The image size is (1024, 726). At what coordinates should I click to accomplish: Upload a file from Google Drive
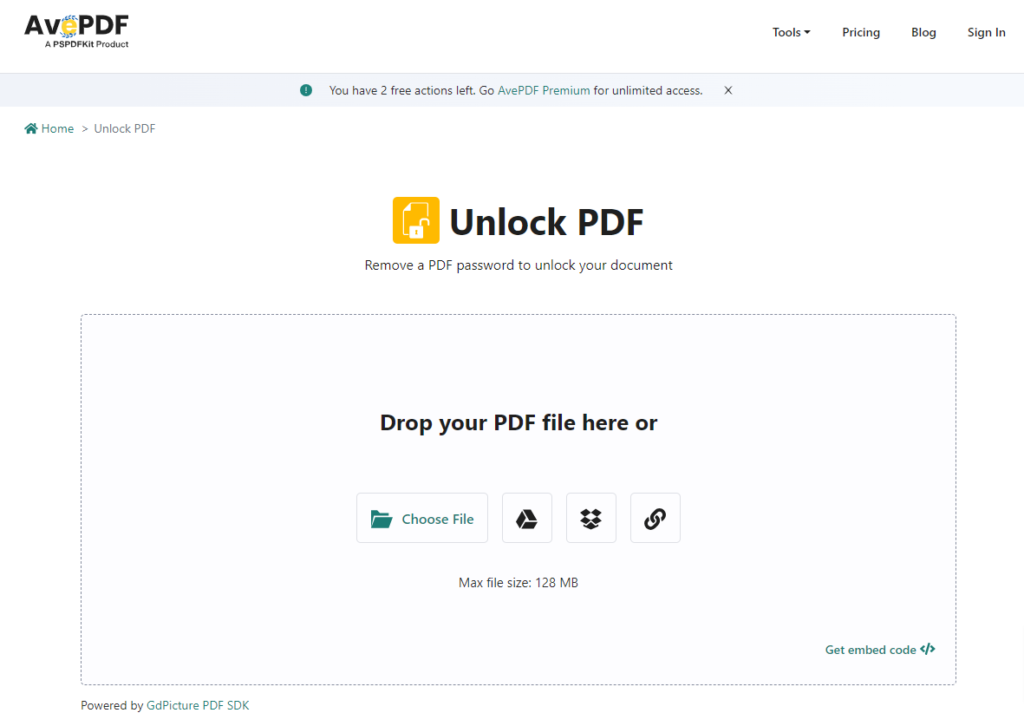(x=527, y=517)
